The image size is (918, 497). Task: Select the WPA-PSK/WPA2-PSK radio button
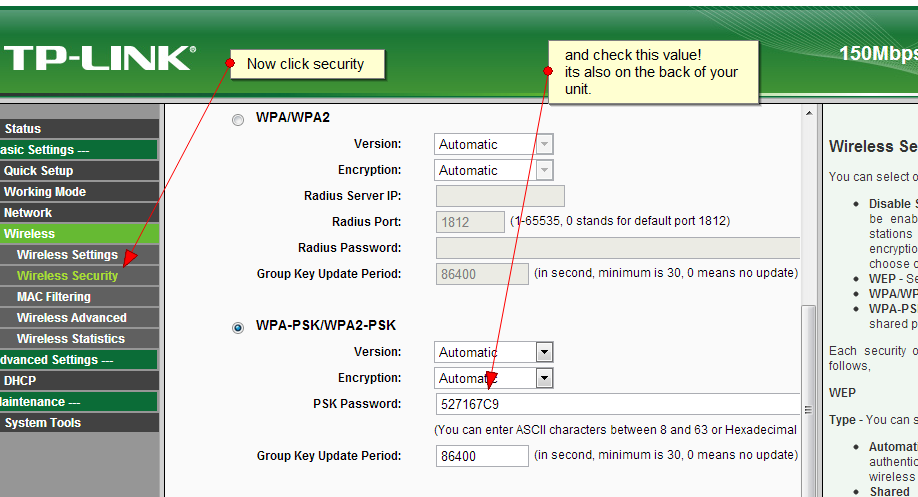point(238,328)
